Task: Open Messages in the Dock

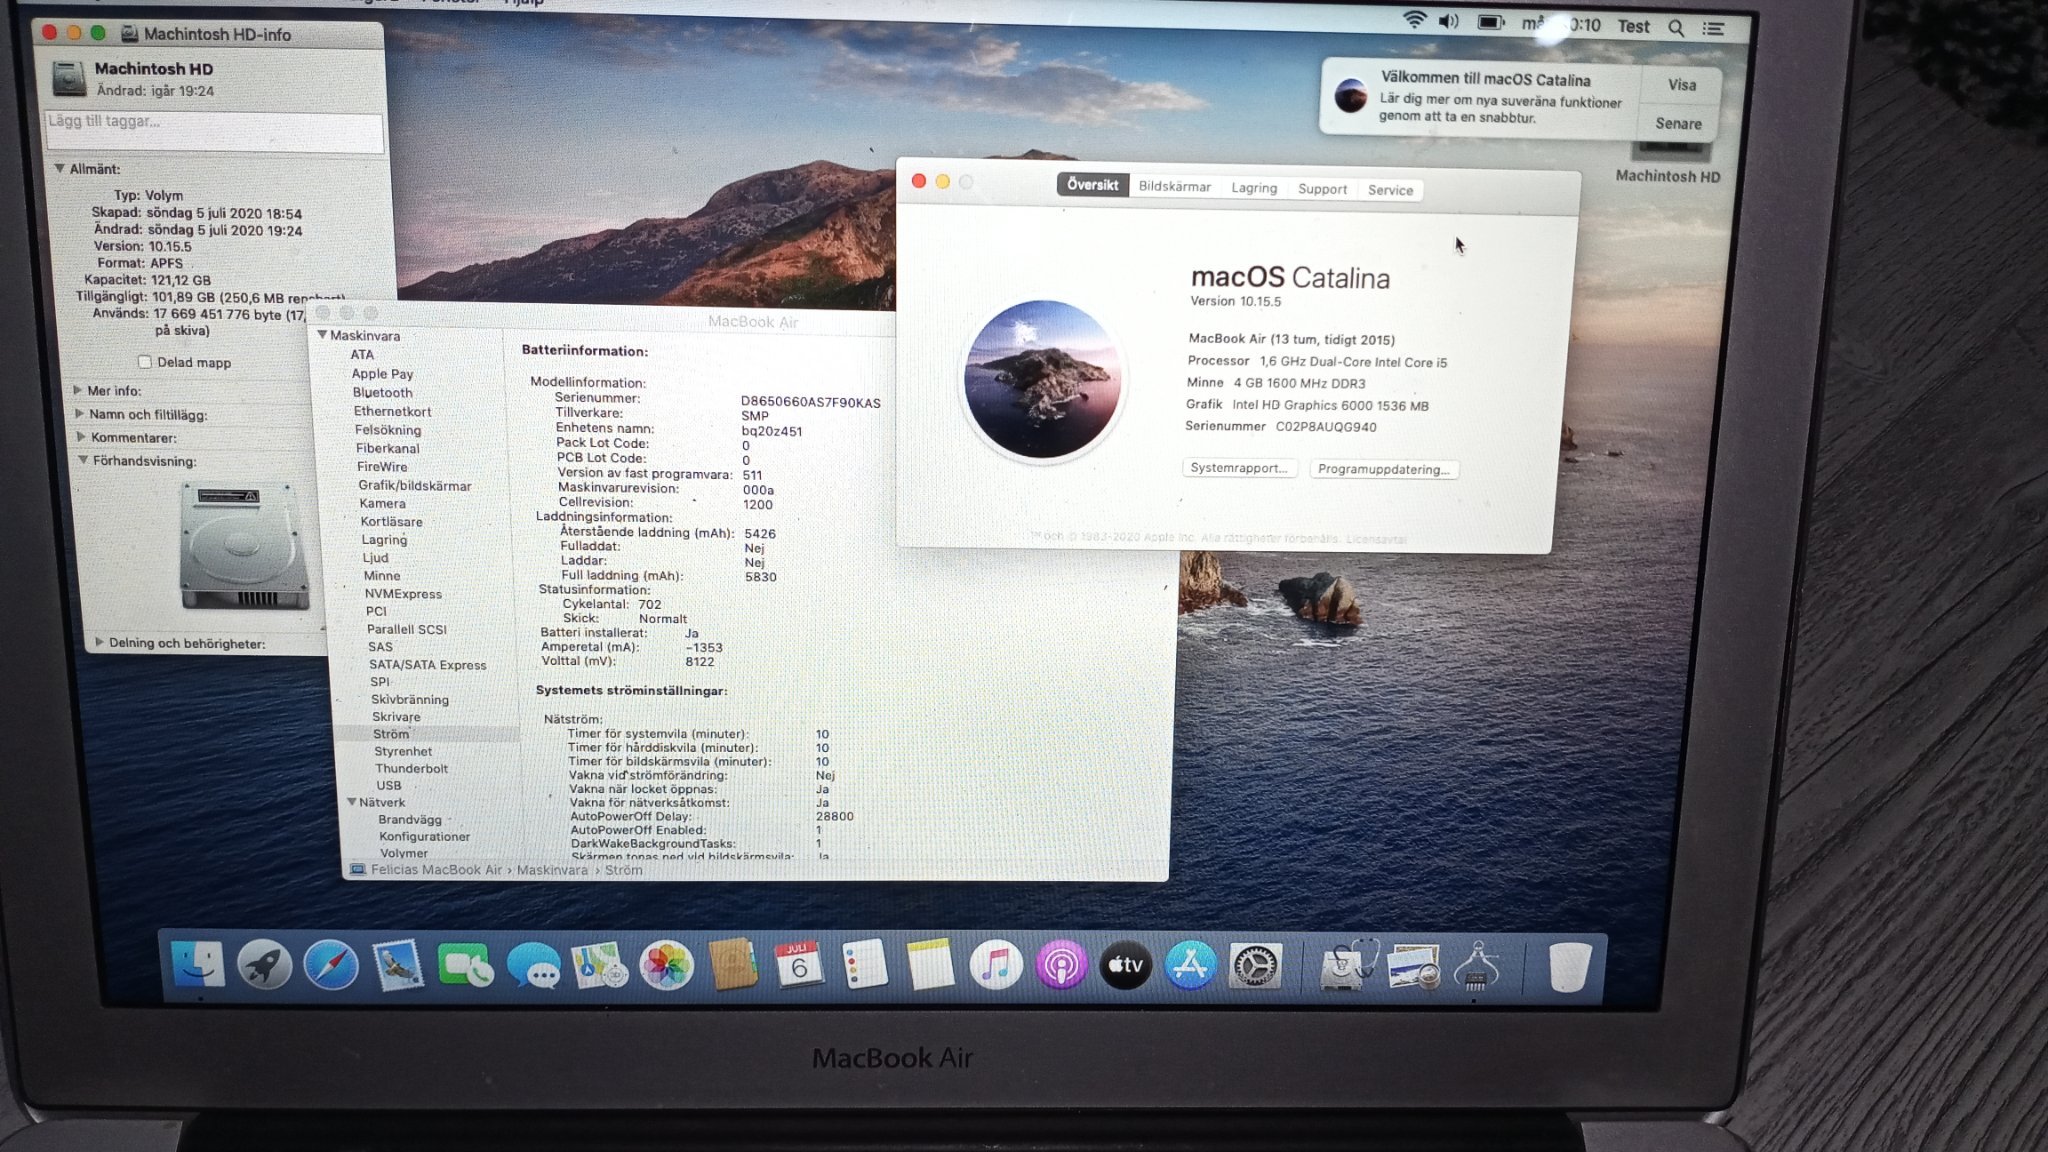Action: click(532, 966)
